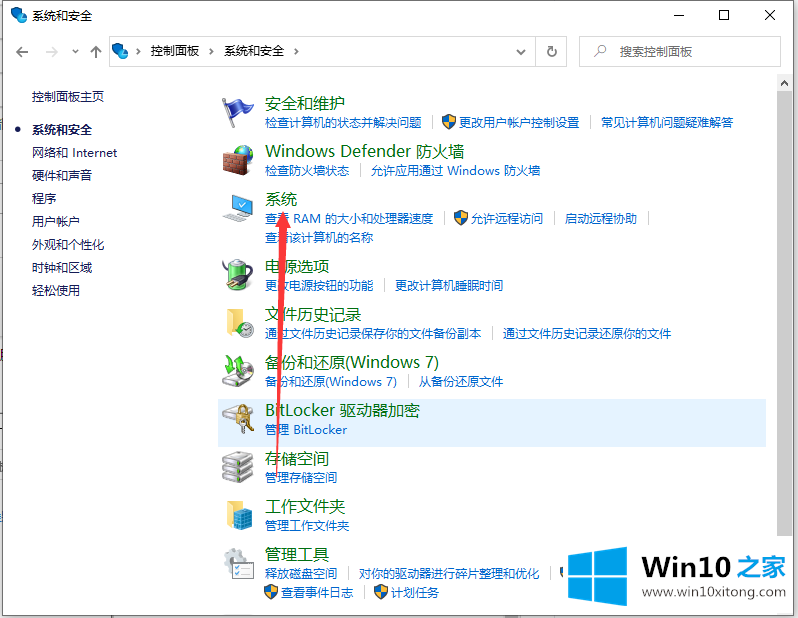Select 控制面板 in the address breadcrumb

[175, 51]
